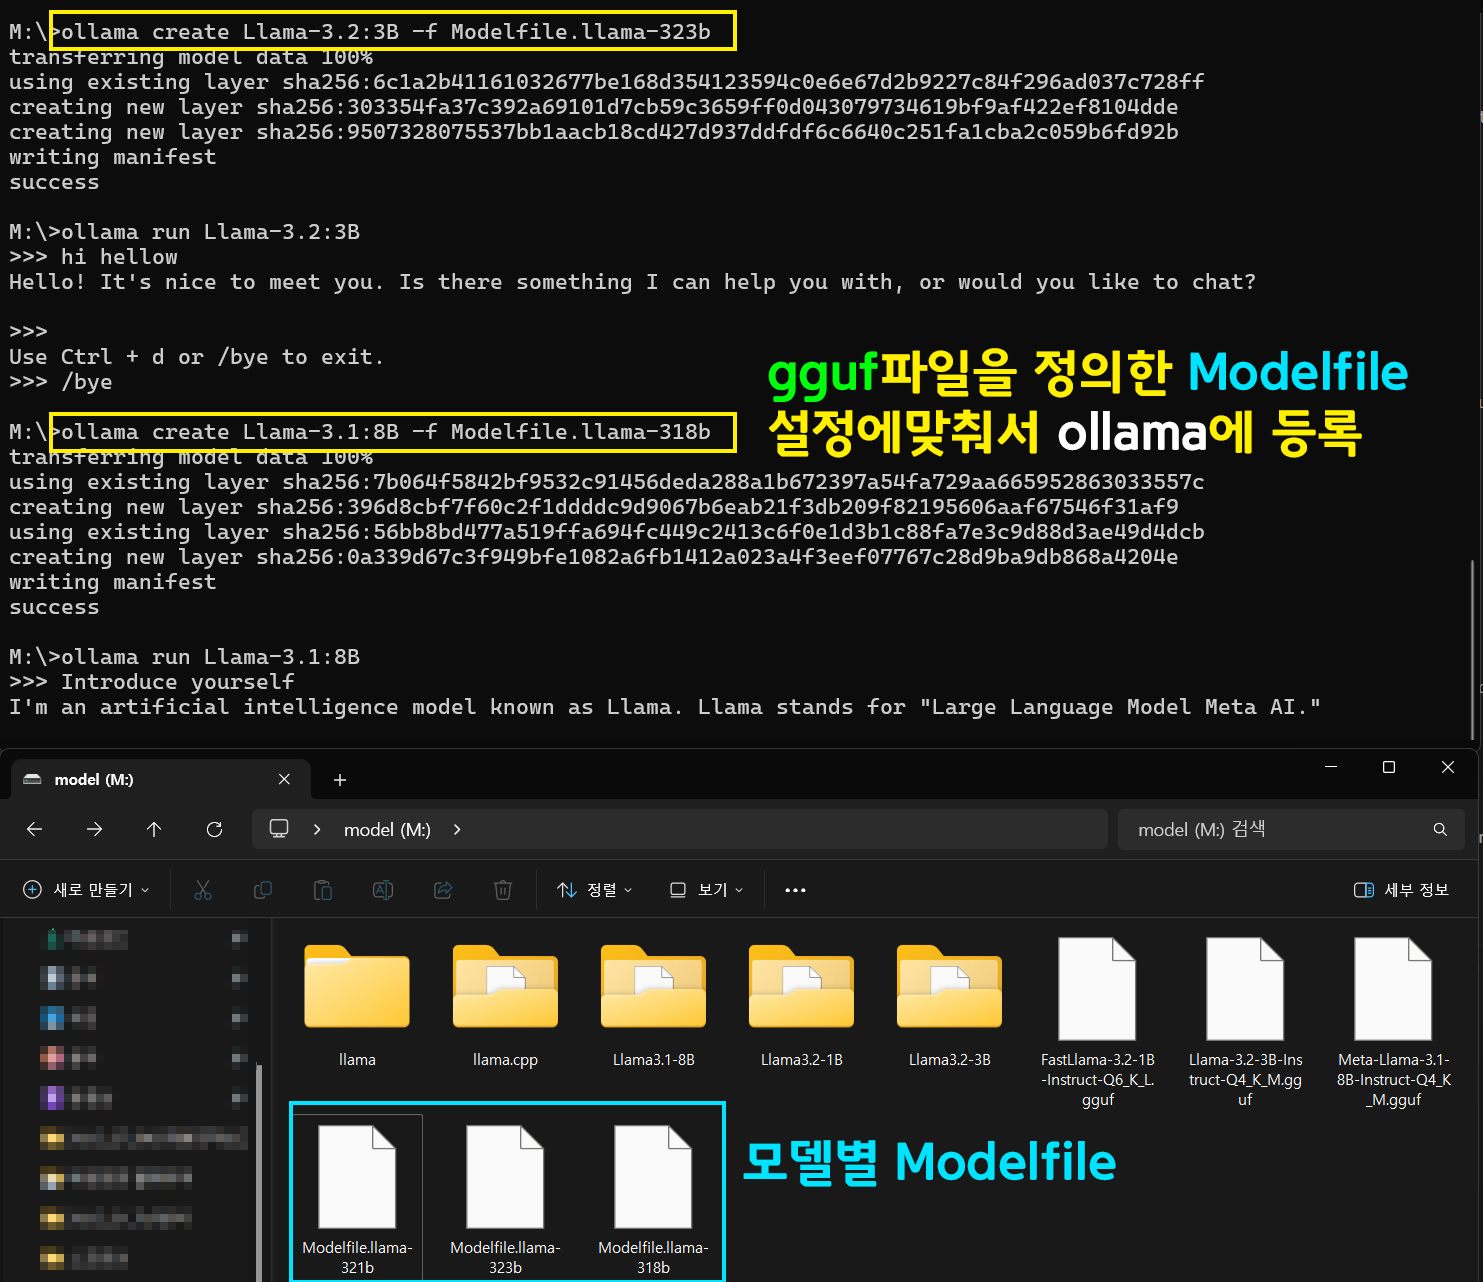This screenshot has width=1483, height=1282.
Task: Go back in File Explorer
Action: [x=34, y=829]
